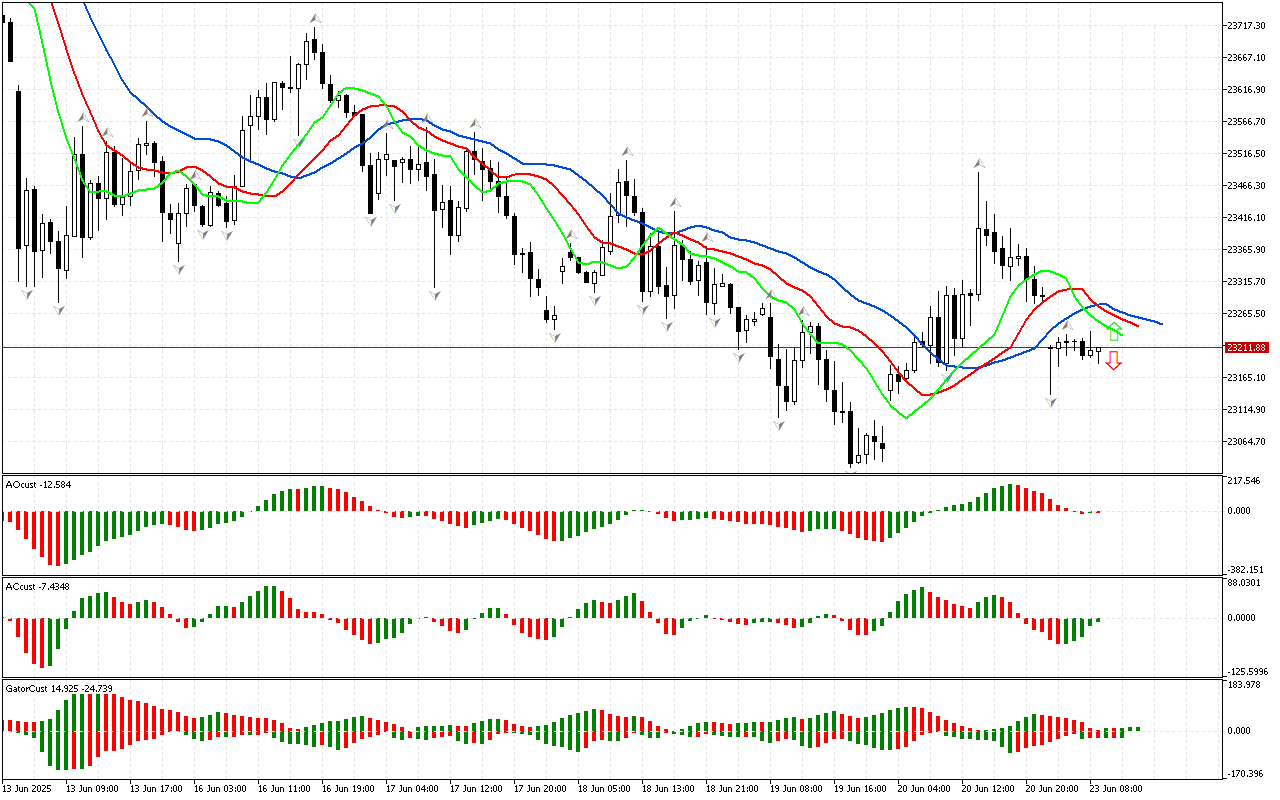The height and width of the screenshot is (800, 1280).
Task: Click the 23 Jun 08:00 time label
Action: pyautogui.click(x=1118, y=788)
